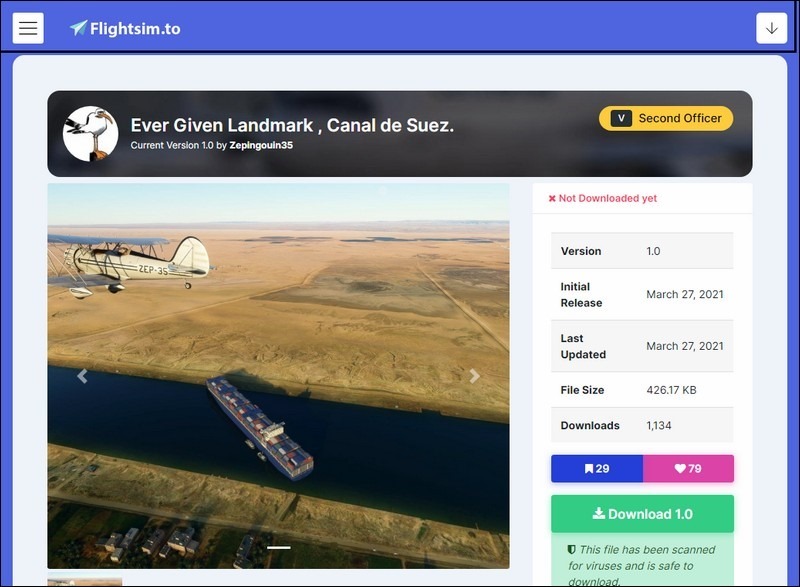Click the download arrow icon in header
800x587 pixels.
point(771,28)
